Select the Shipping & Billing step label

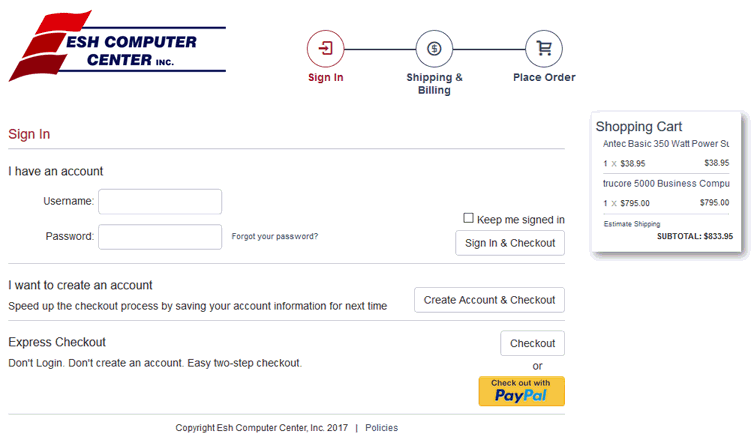434,83
